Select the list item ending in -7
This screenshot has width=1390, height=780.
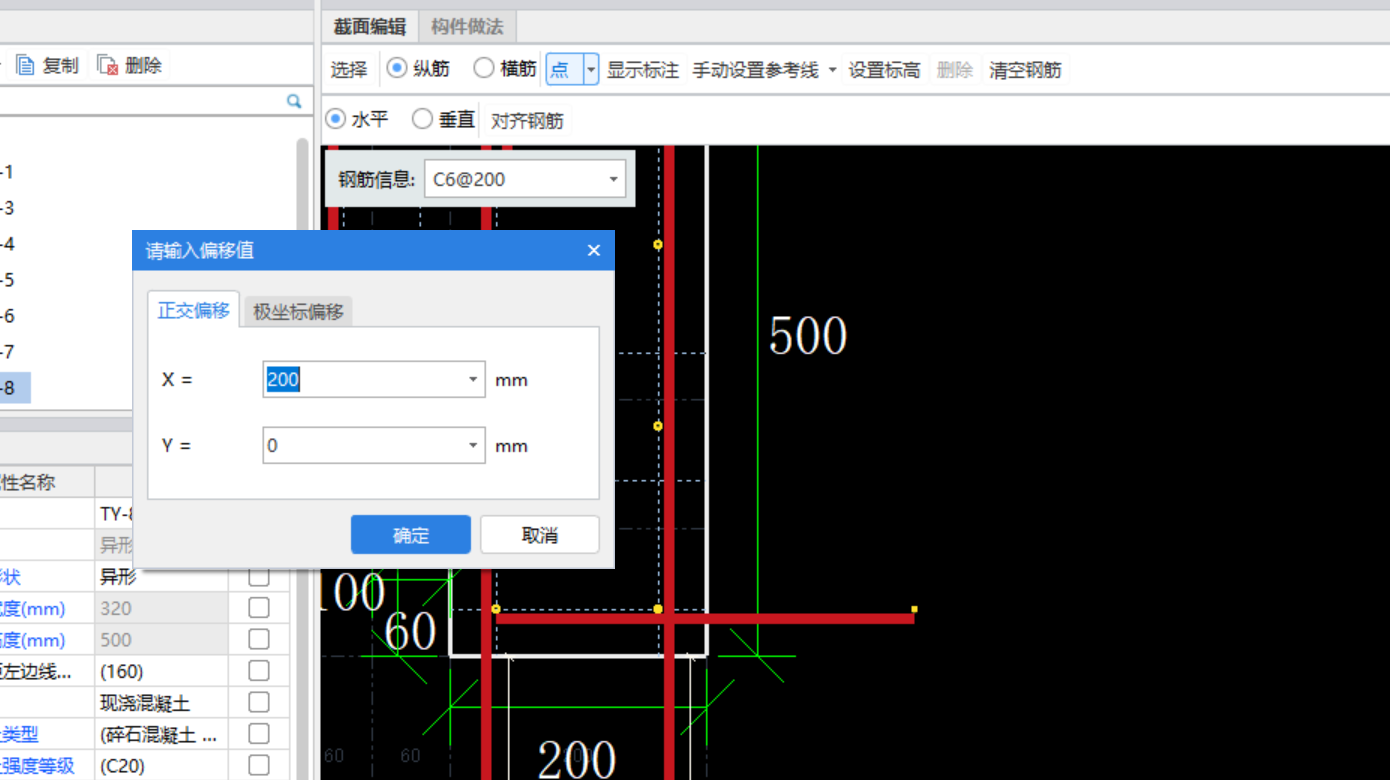tap(7, 352)
